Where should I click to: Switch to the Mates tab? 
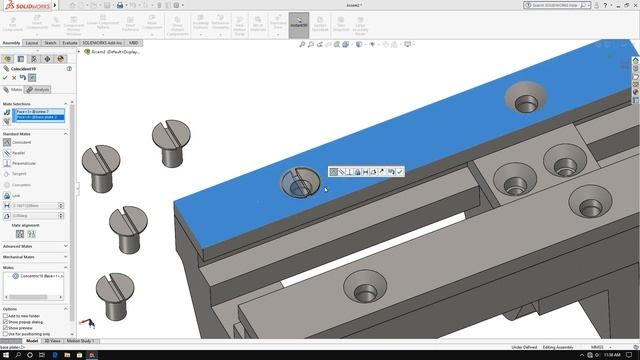(x=13, y=89)
